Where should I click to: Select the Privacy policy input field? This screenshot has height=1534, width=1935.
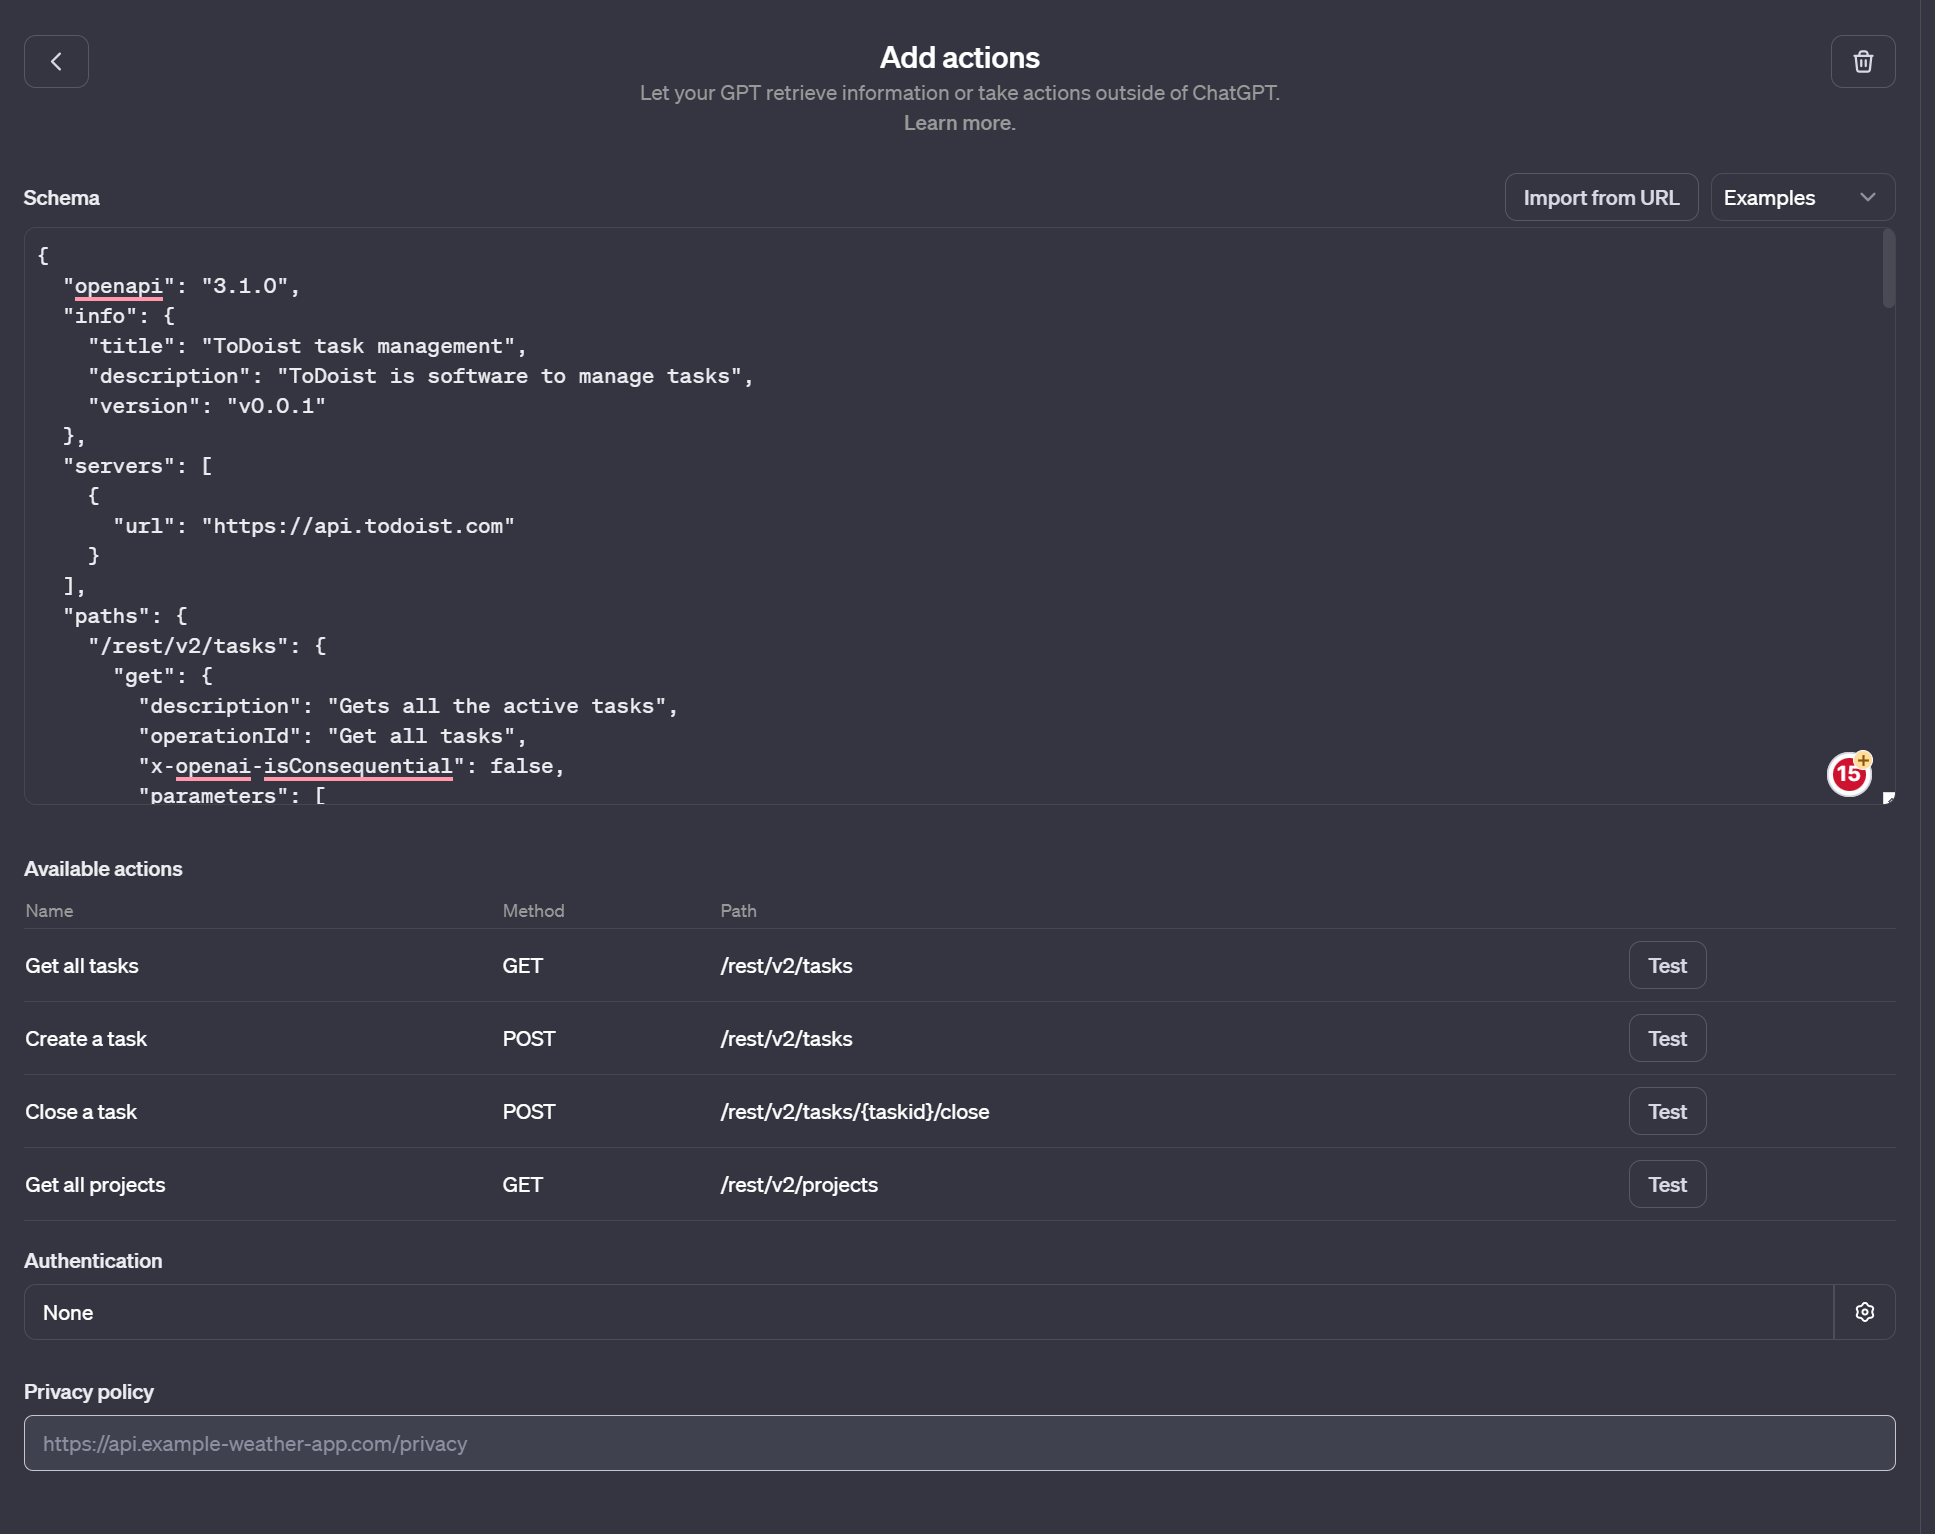[x=960, y=1441]
